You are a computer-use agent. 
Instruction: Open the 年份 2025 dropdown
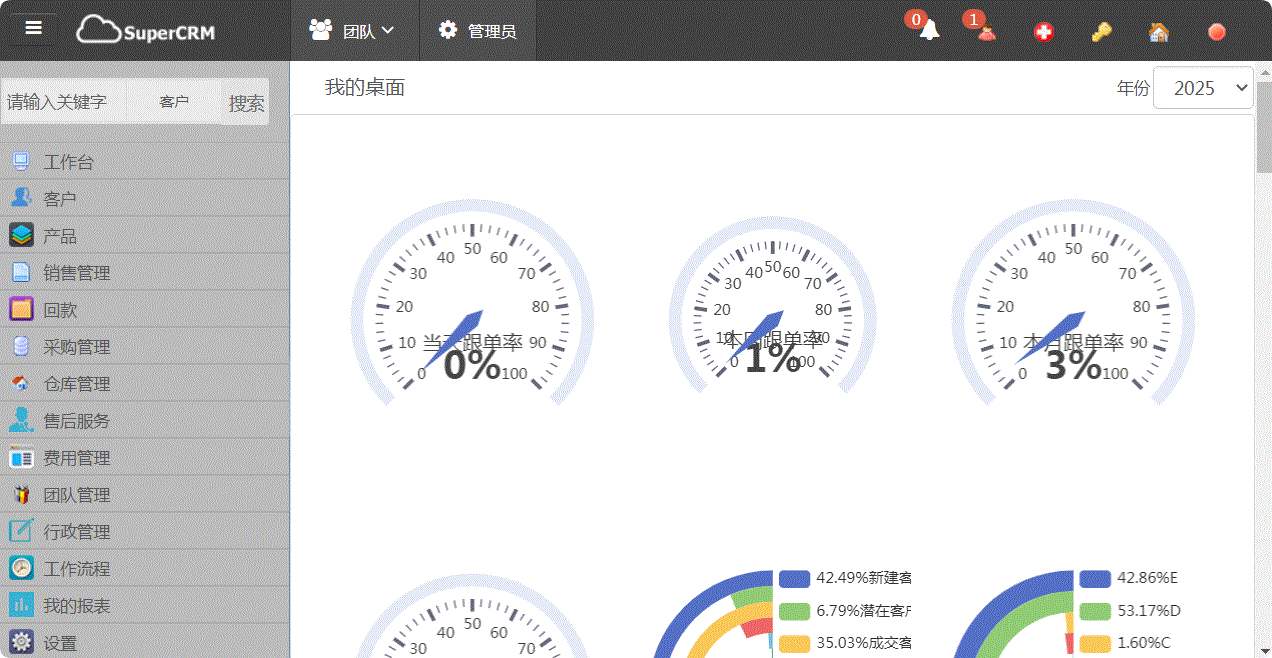pyautogui.click(x=1203, y=88)
